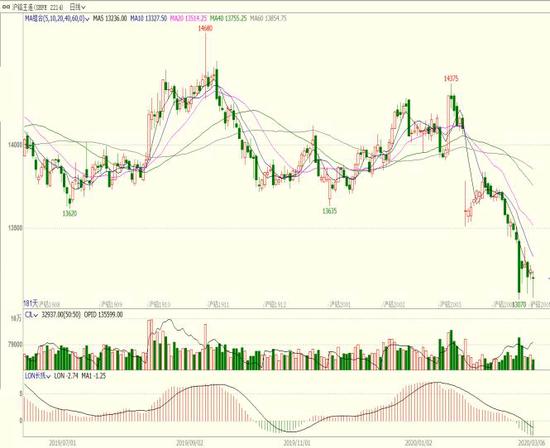Click the green MA40 13755.25 label
The image size is (550, 448).
pyautogui.click(x=228, y=18)
